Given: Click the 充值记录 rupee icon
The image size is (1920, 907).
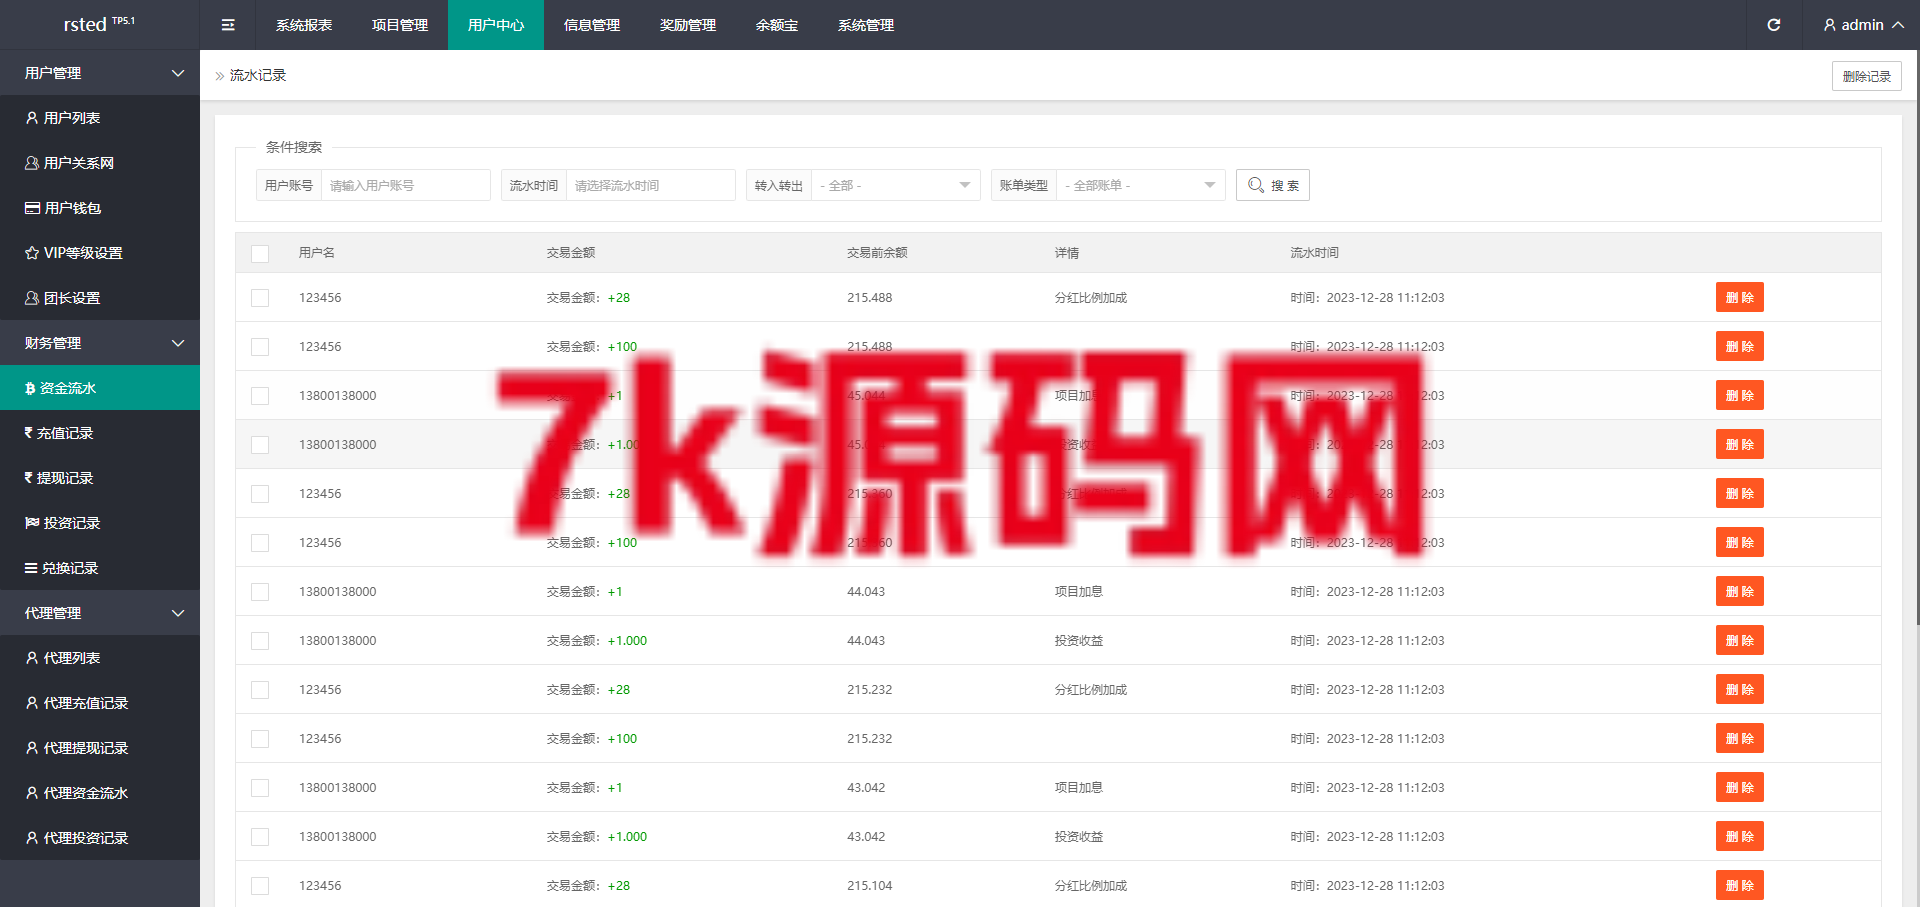Looking at the screenshot, I should coord(29,433).
